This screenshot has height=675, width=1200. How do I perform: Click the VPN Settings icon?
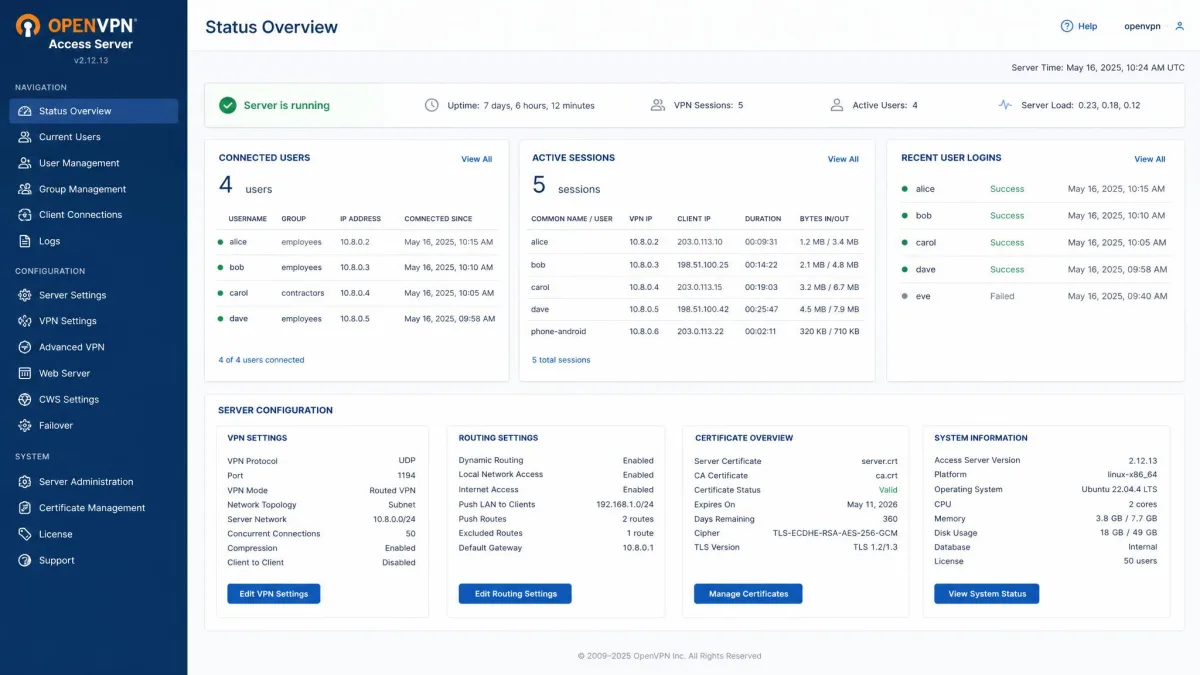coord(25,321)
